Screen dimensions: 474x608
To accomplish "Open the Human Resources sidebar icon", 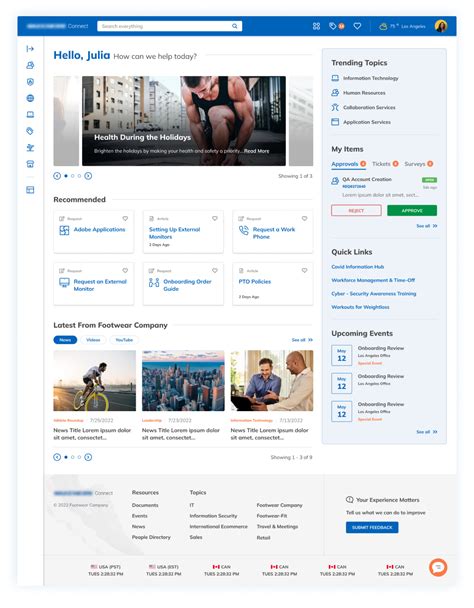I will click(x=30, y=65).
